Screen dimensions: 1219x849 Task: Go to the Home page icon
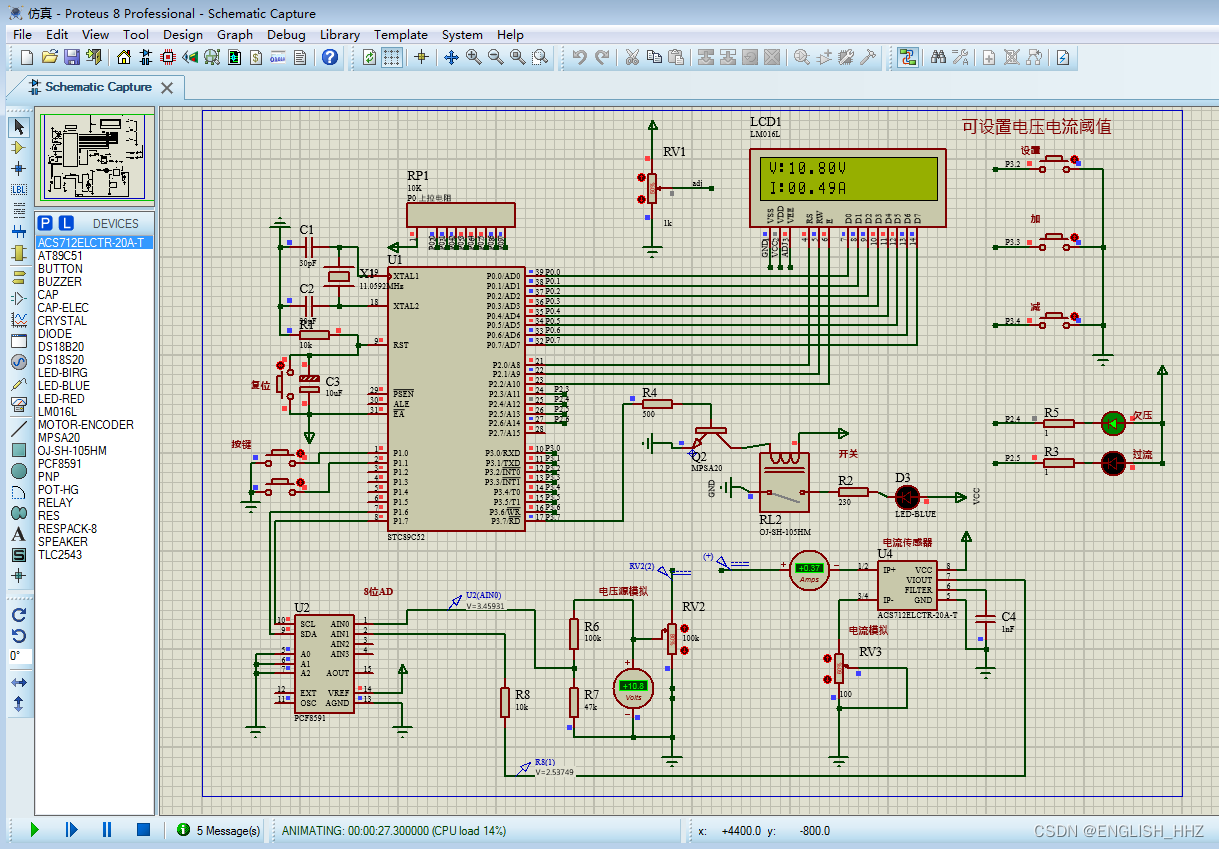click(123, 57)
